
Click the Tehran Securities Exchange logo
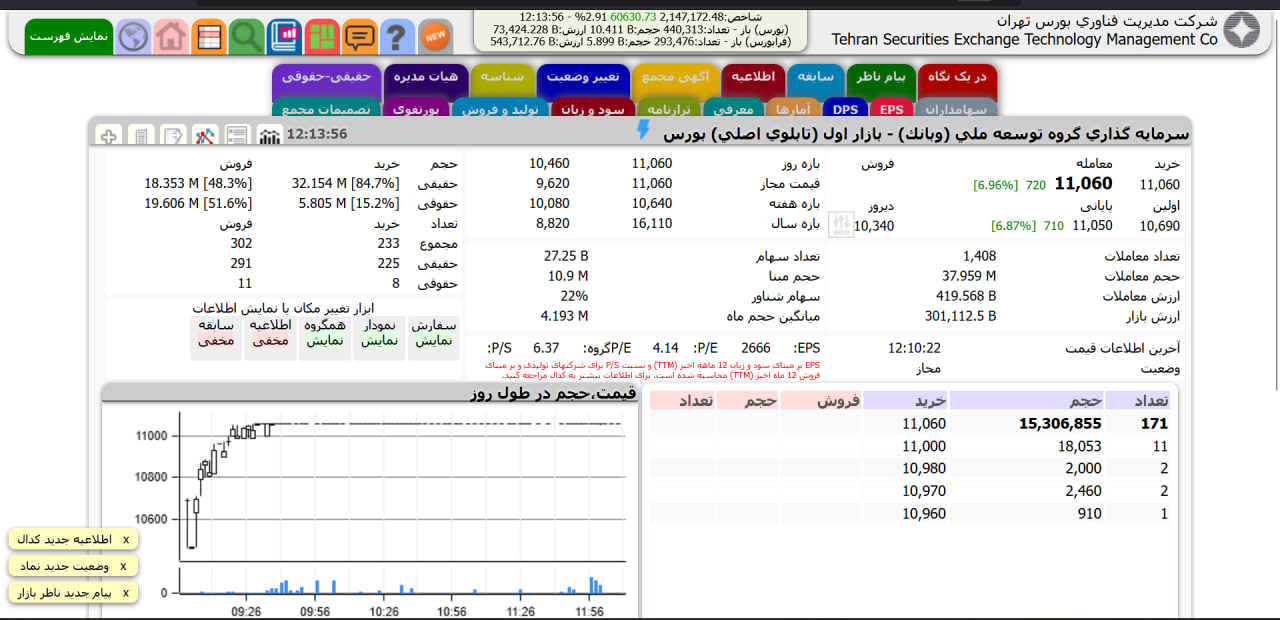click(1243, 30)
